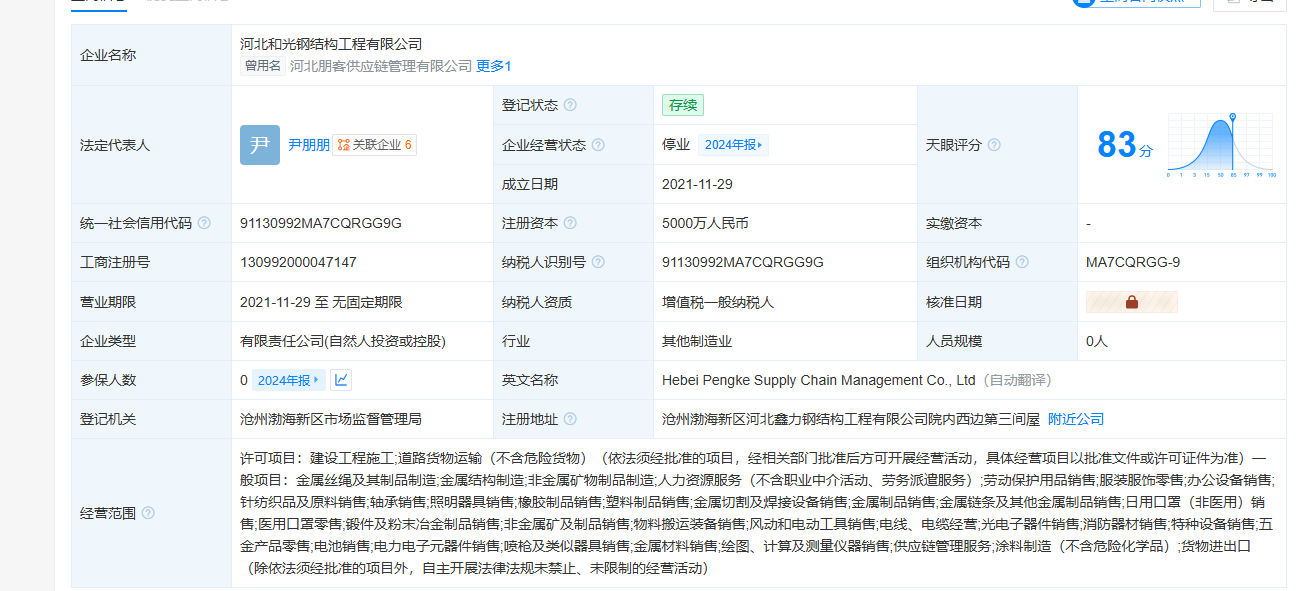Click help icon next to 登记状态
The height and width of the screenshot is (591, 1298).
point(570,105)
